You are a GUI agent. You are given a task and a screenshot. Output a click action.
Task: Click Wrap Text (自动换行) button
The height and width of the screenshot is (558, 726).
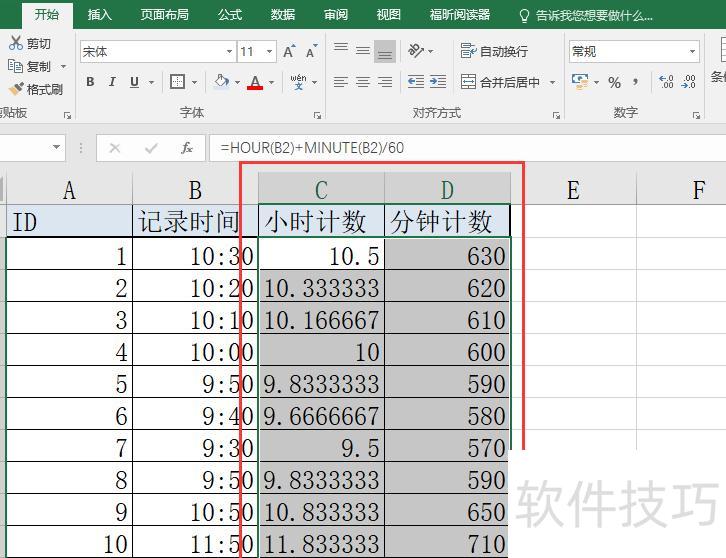tap(494, 51)
